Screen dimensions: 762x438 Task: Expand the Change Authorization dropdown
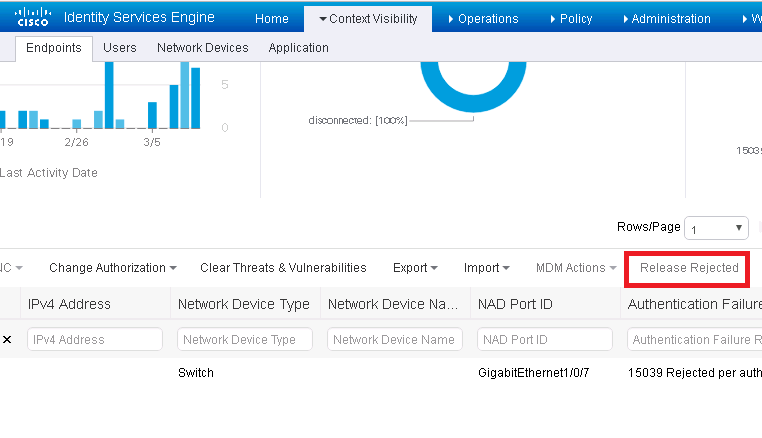coord(112,268)
